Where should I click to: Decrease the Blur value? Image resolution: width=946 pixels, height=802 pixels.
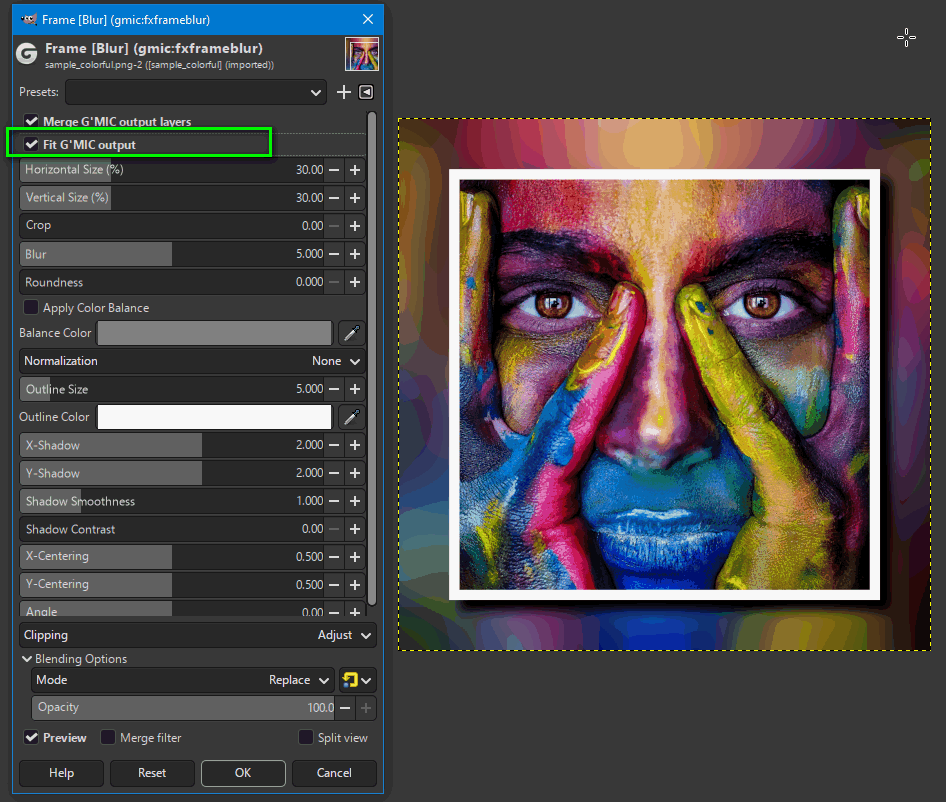pos(334,254)
